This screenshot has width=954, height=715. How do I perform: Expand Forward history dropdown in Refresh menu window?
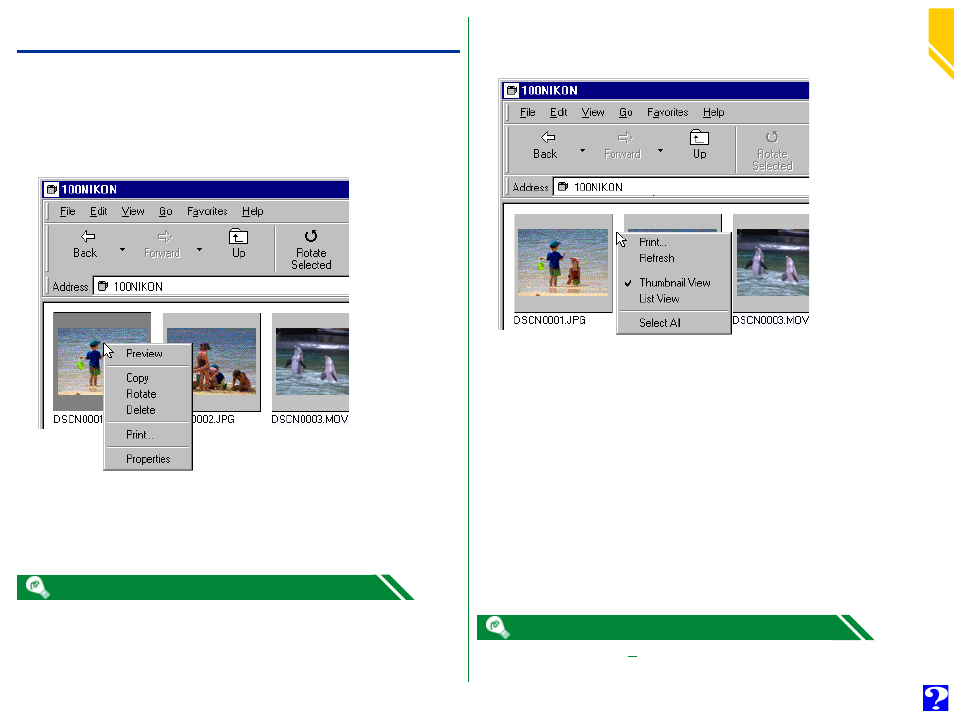pyautogui.click(x=660, y=150)
